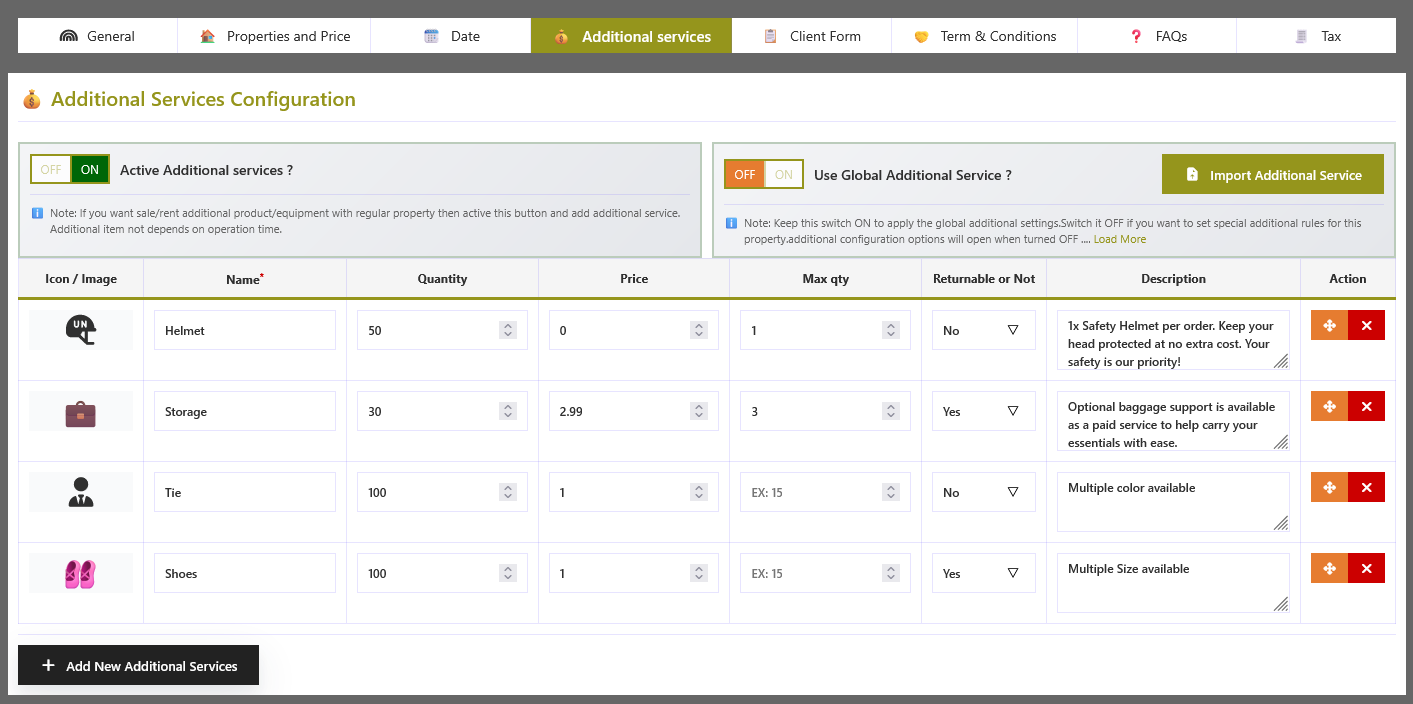Click the Helmet row icon image
This screenshot has width=1413, height=704.
80,330
